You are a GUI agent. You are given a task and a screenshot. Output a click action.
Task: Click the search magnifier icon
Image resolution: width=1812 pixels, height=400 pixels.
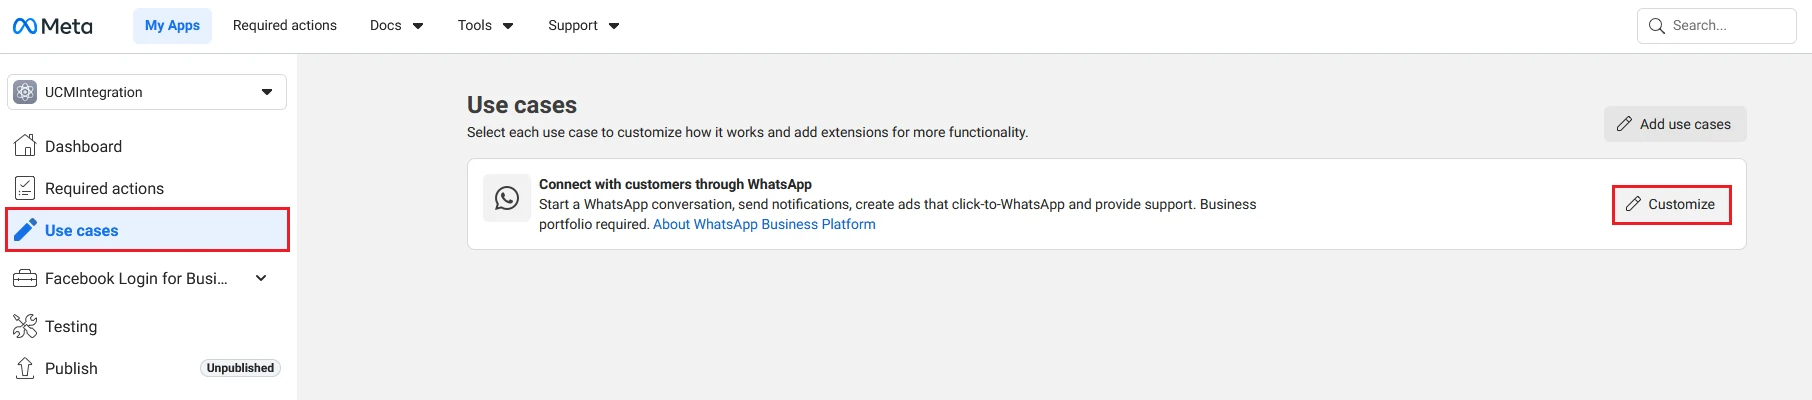[1657, 26]
